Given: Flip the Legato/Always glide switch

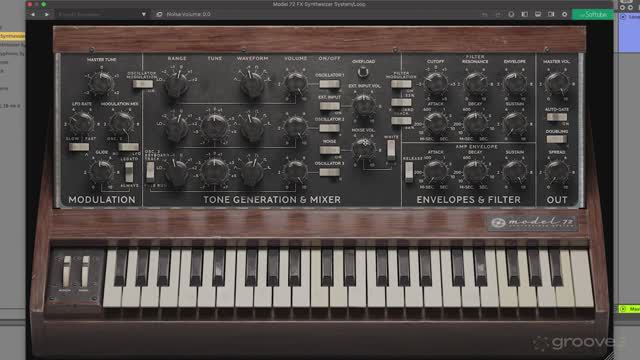Looking at the screenshot, I should (x=129, y=172).
